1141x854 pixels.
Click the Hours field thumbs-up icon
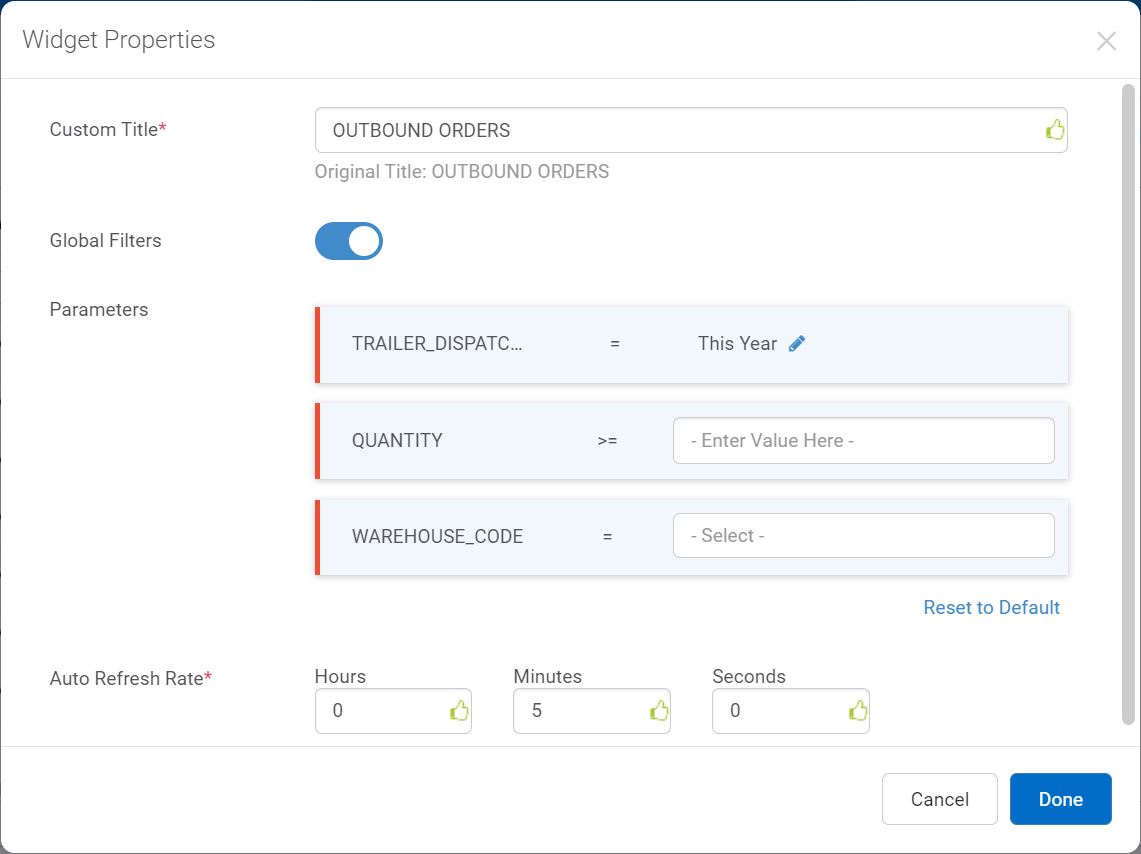[x=459, y=711]
